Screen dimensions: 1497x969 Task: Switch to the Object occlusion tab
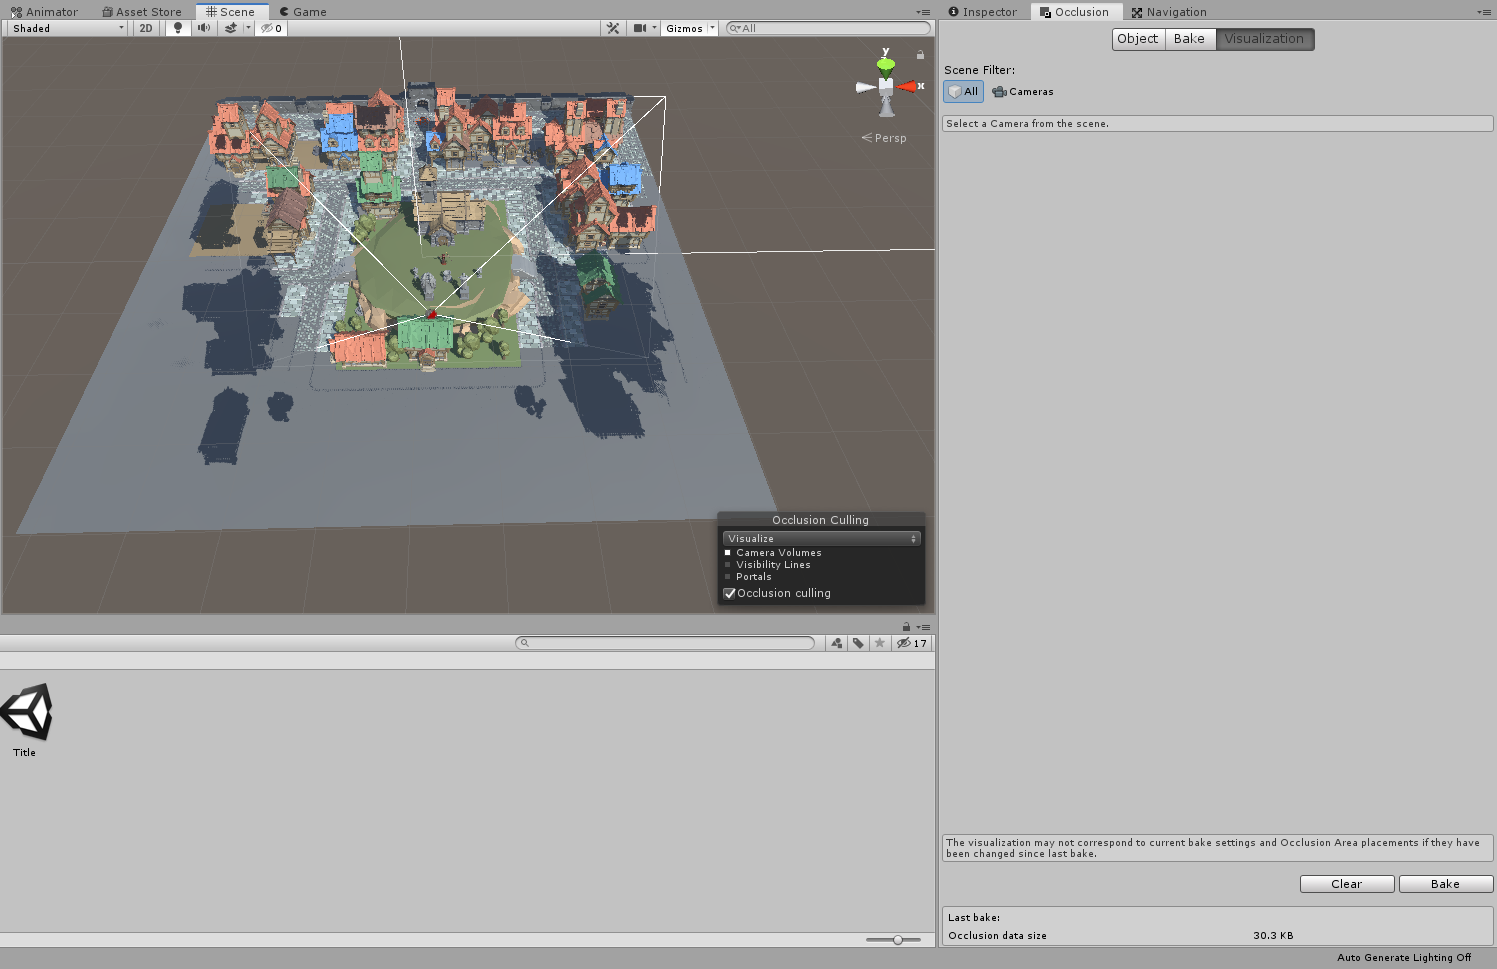(x=1138, y=39)
